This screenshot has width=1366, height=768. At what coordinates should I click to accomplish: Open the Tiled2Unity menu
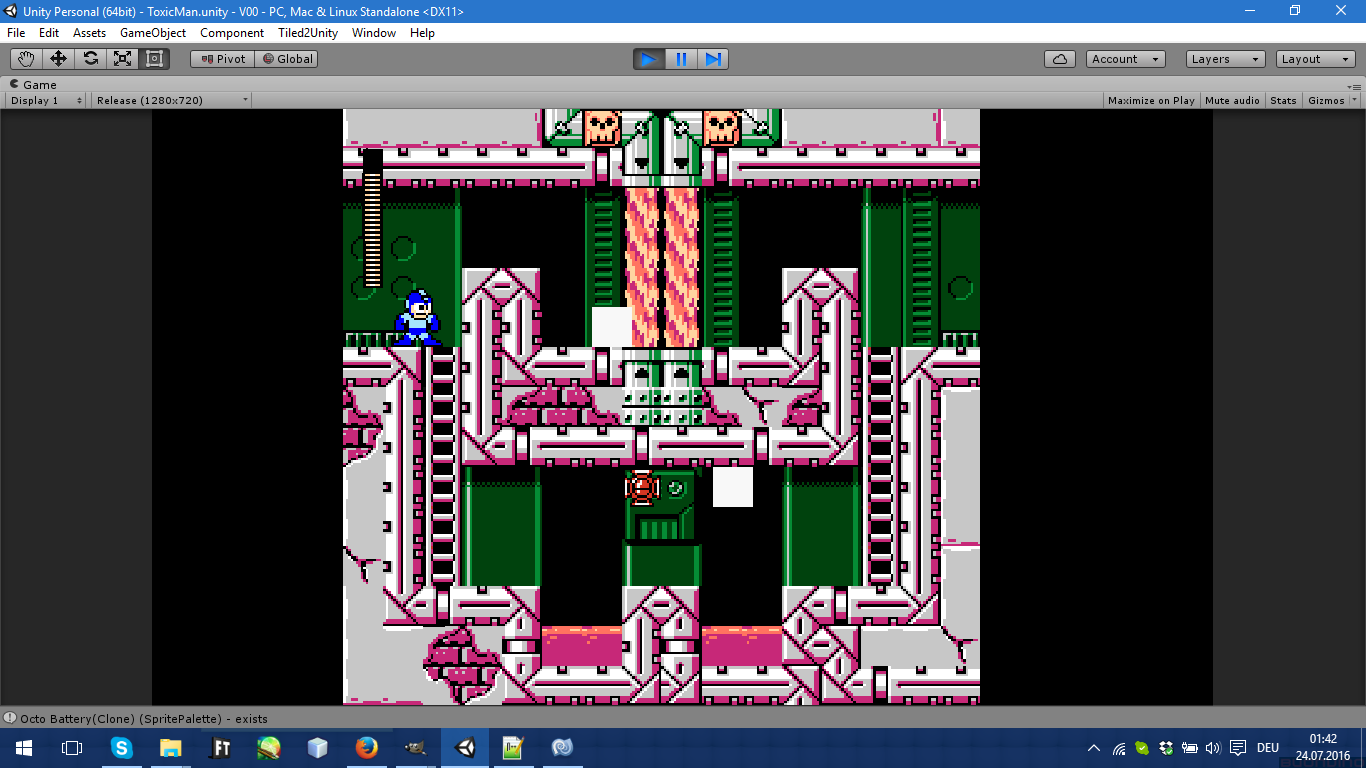tap(308, 33)
